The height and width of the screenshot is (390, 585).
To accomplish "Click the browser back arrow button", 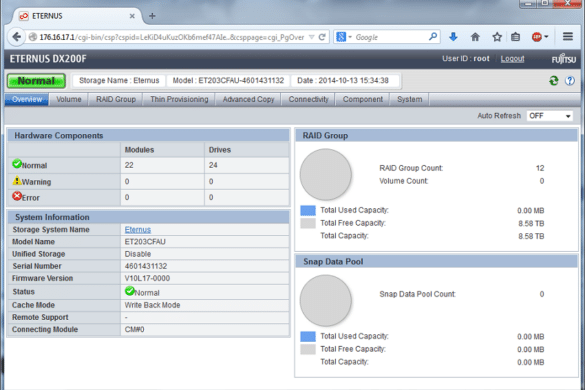I will (16, 37).
